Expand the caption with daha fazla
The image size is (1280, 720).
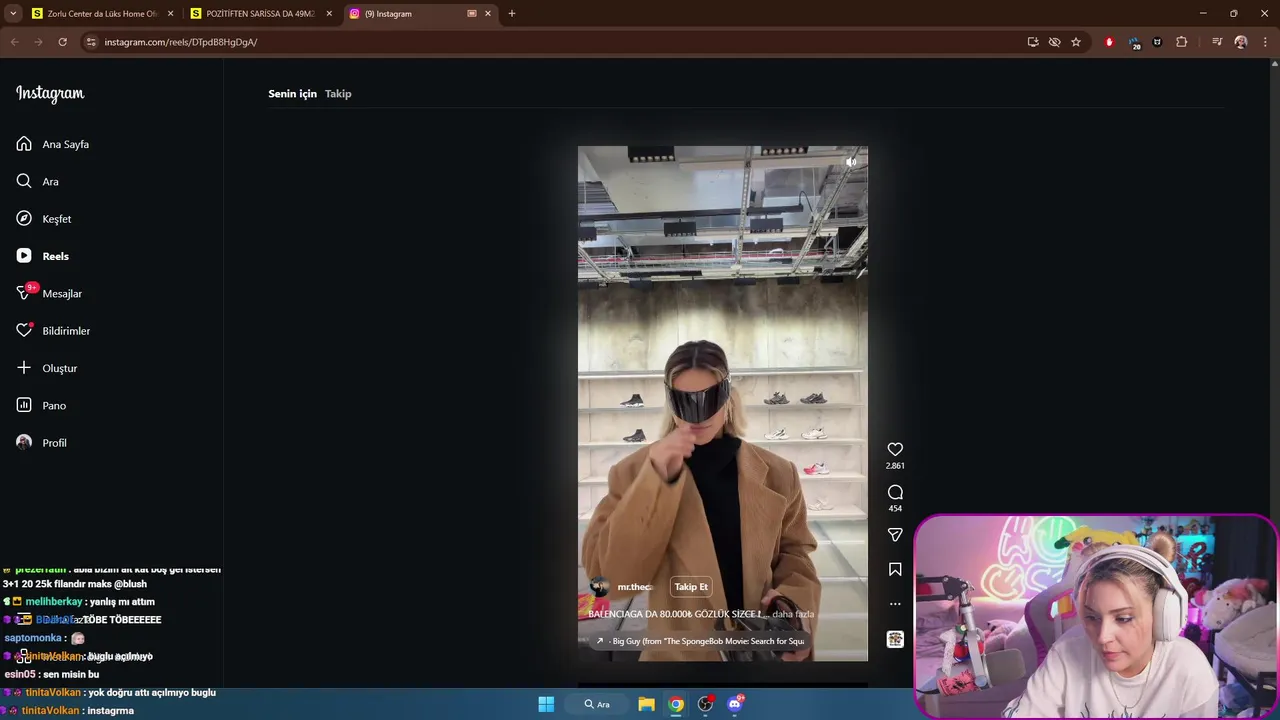[x=795, y=614]
